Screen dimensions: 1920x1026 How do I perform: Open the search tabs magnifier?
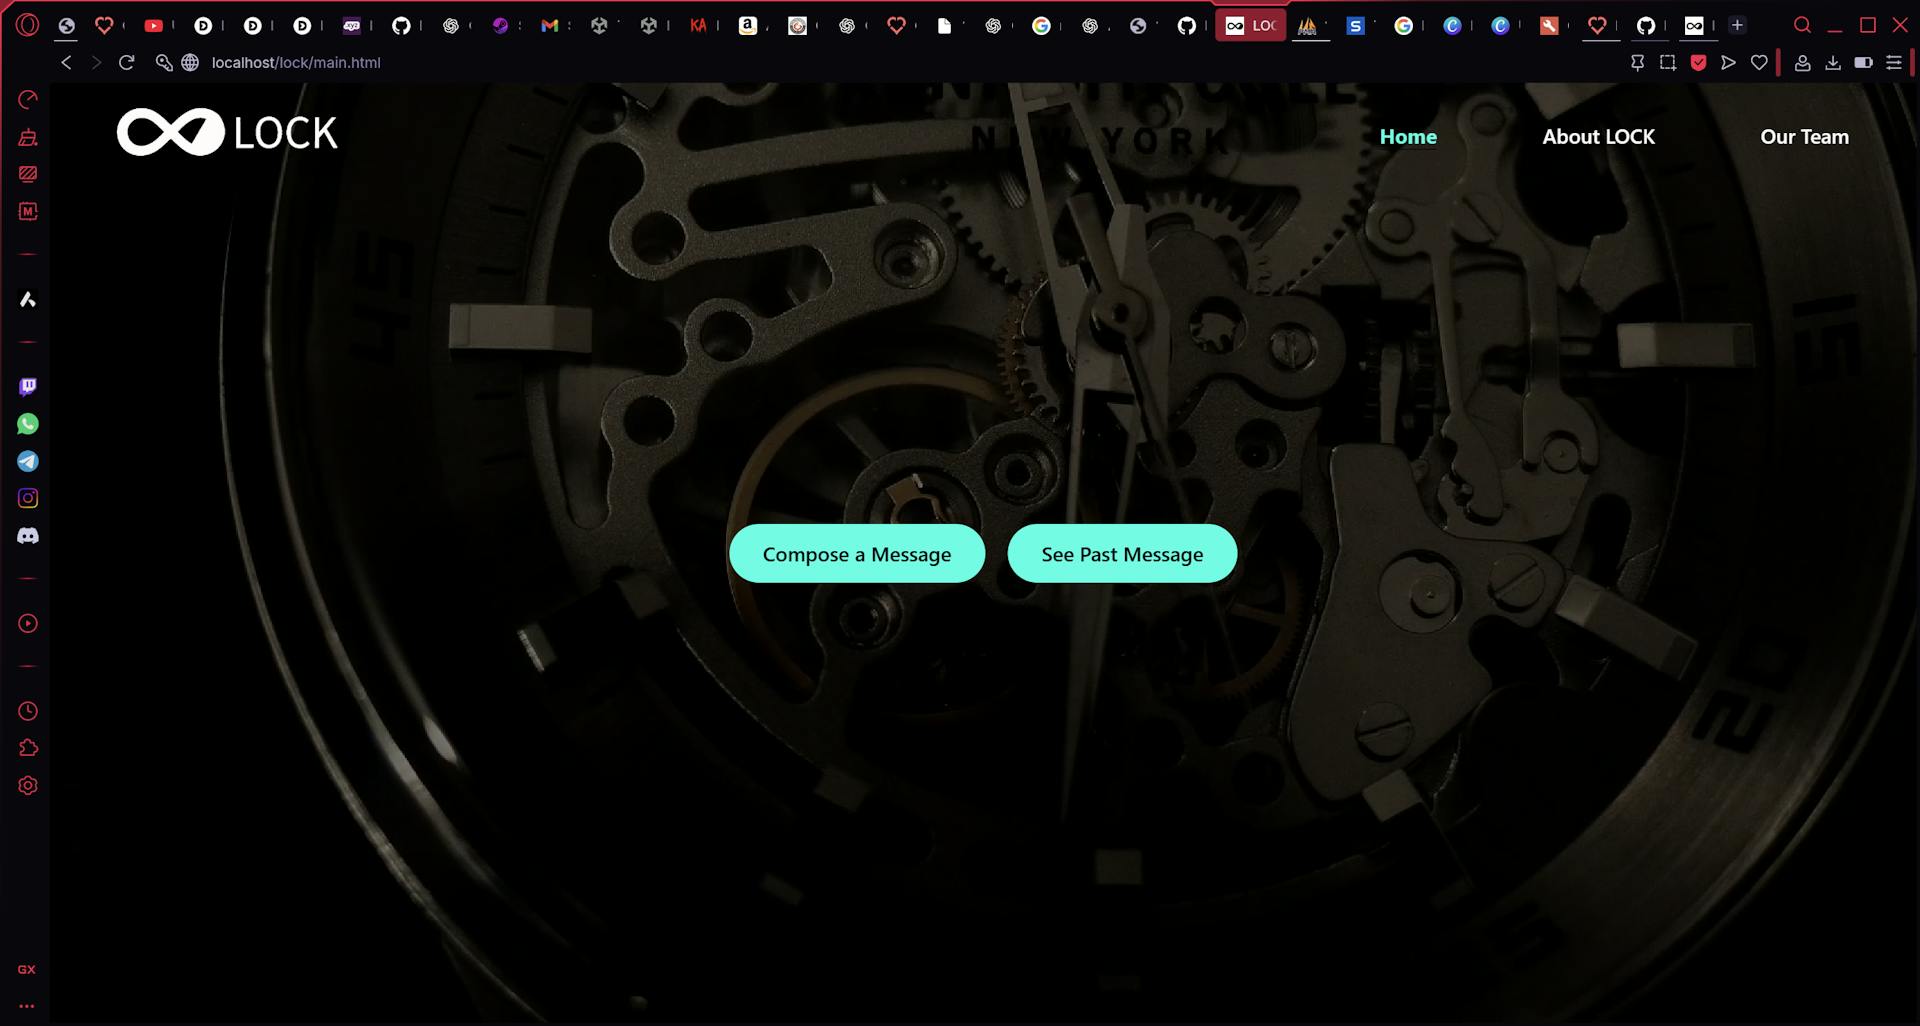tap(1802, 25)
